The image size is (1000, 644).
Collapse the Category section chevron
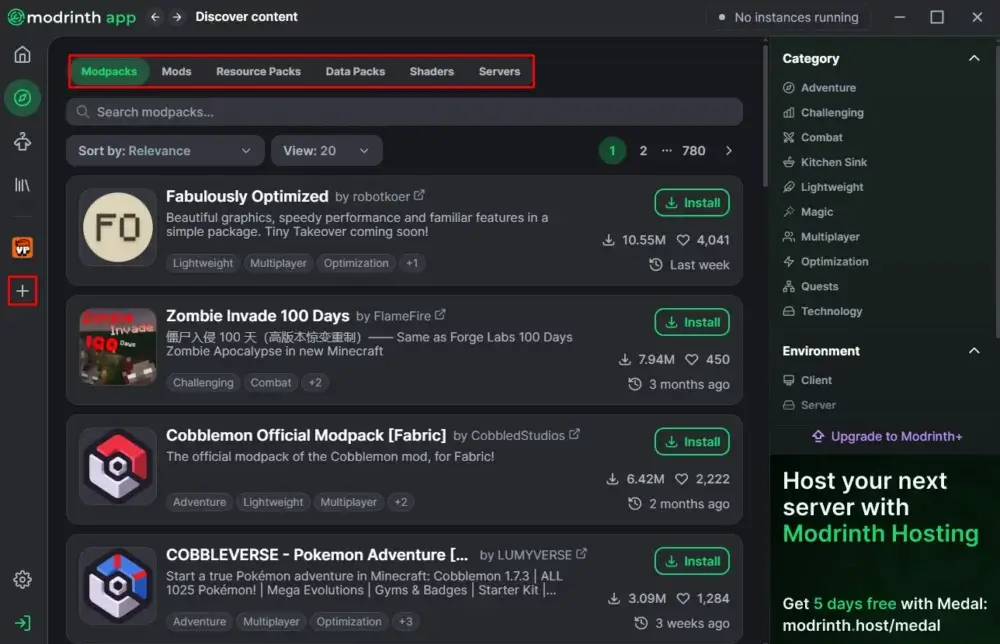pyautogui.click(x=974, y=59)
